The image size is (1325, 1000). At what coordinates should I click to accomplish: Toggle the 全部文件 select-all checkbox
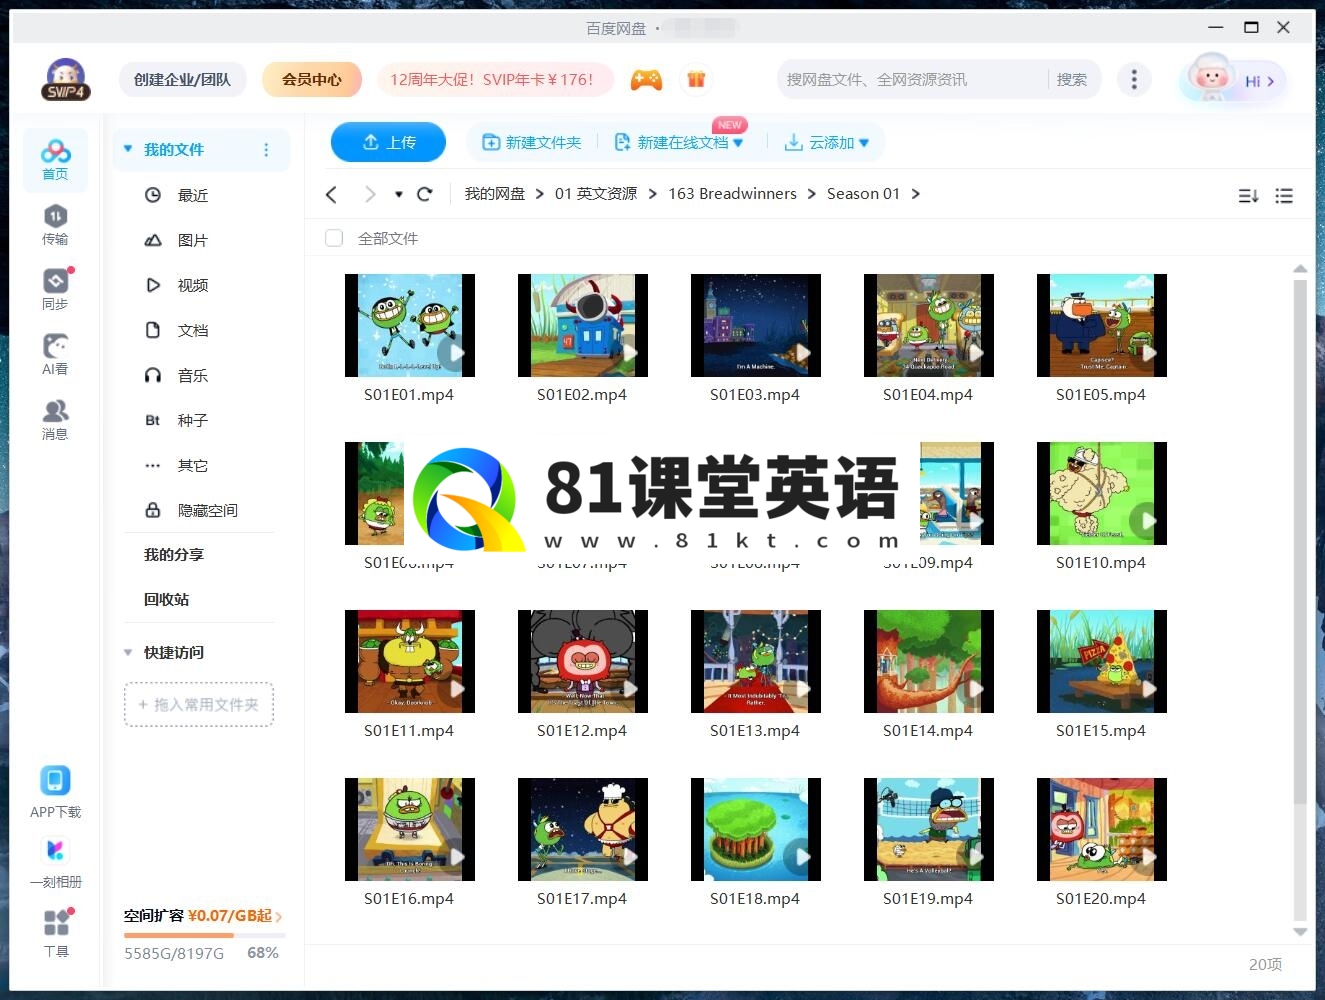pyautogui.click(x=334, y=238)
